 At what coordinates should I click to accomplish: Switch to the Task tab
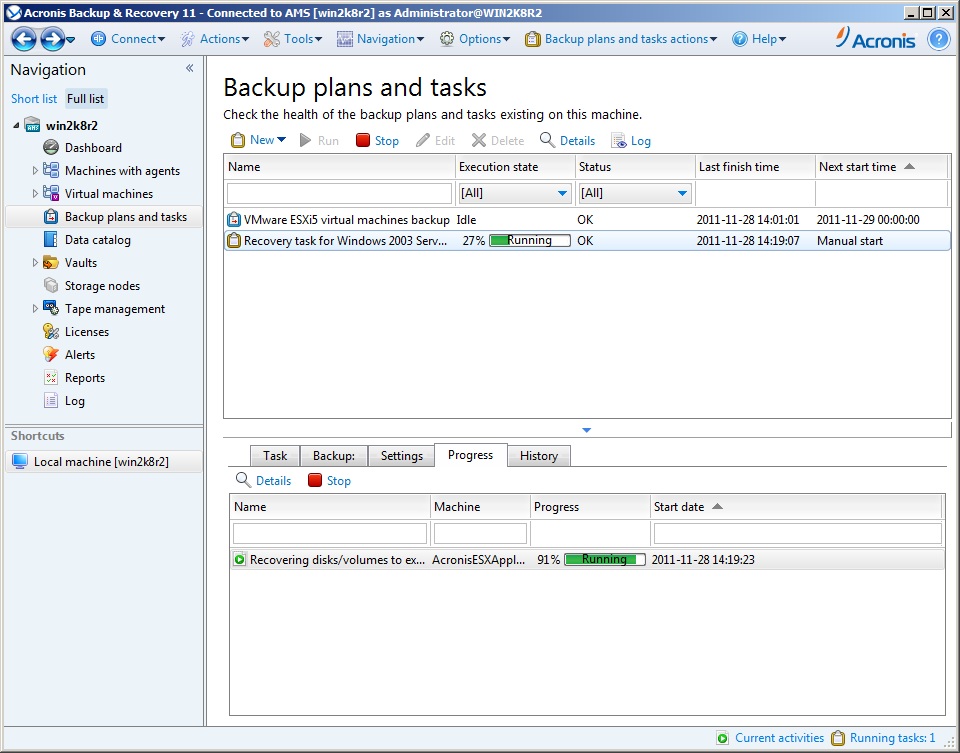point(275,455)
